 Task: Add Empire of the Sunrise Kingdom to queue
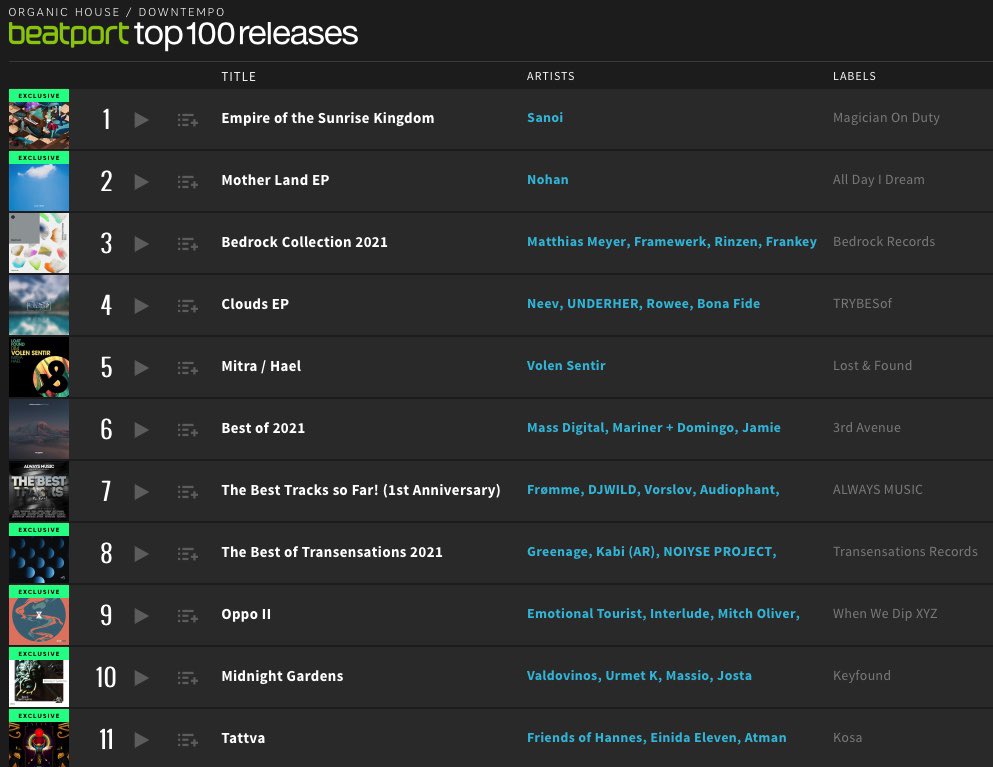coord(187,120)
